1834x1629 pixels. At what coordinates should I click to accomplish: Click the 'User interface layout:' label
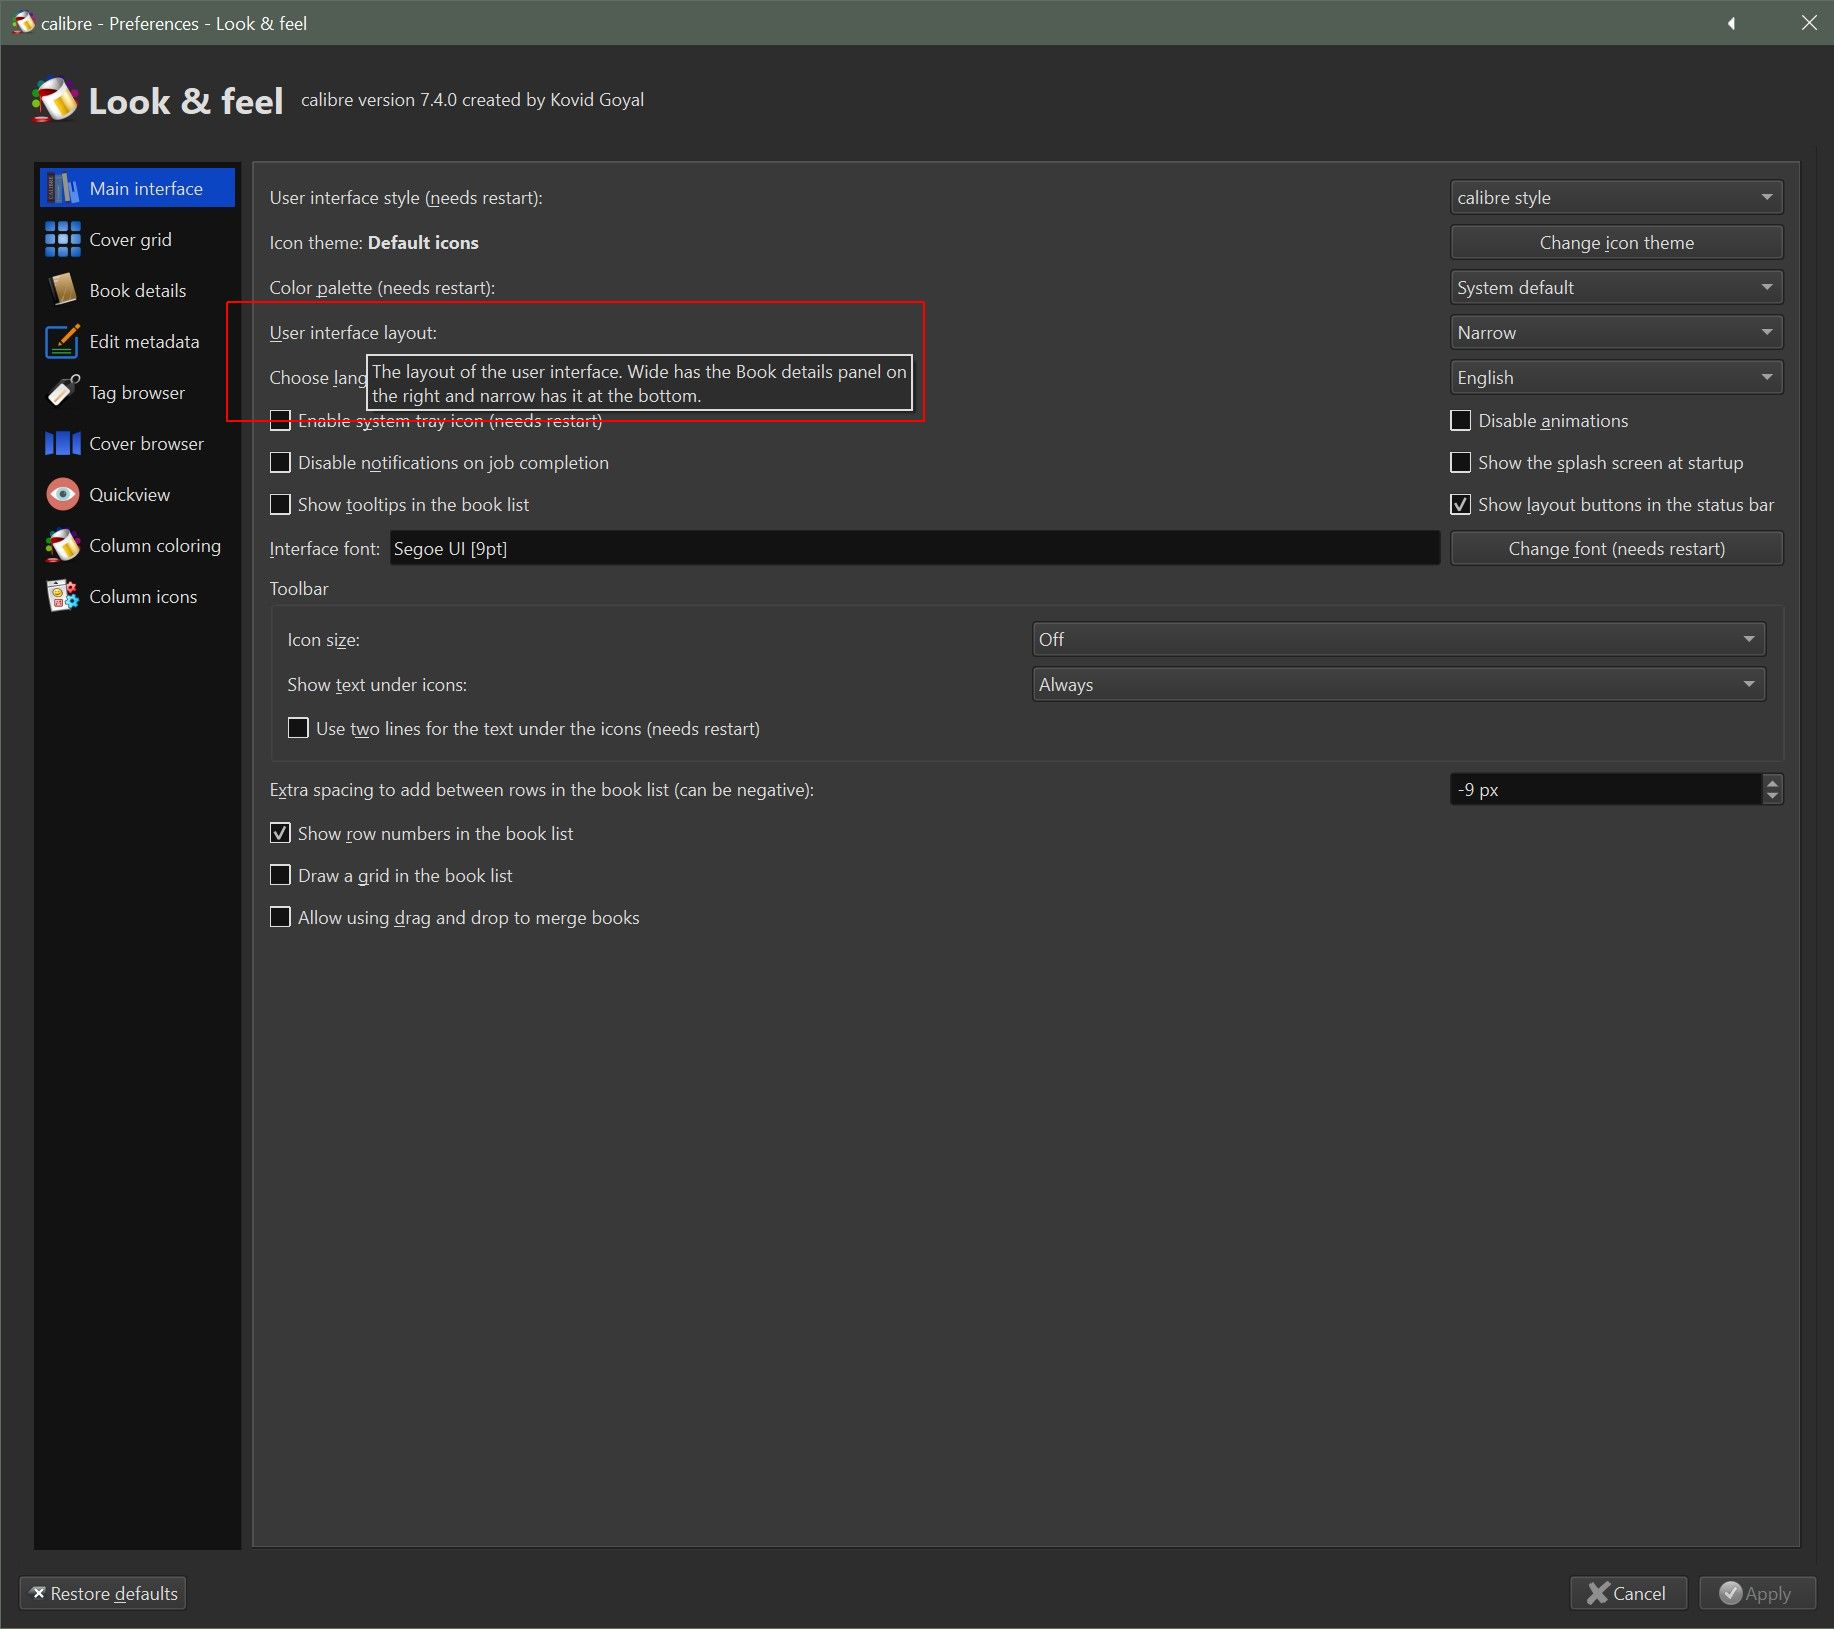pos(353,332)
